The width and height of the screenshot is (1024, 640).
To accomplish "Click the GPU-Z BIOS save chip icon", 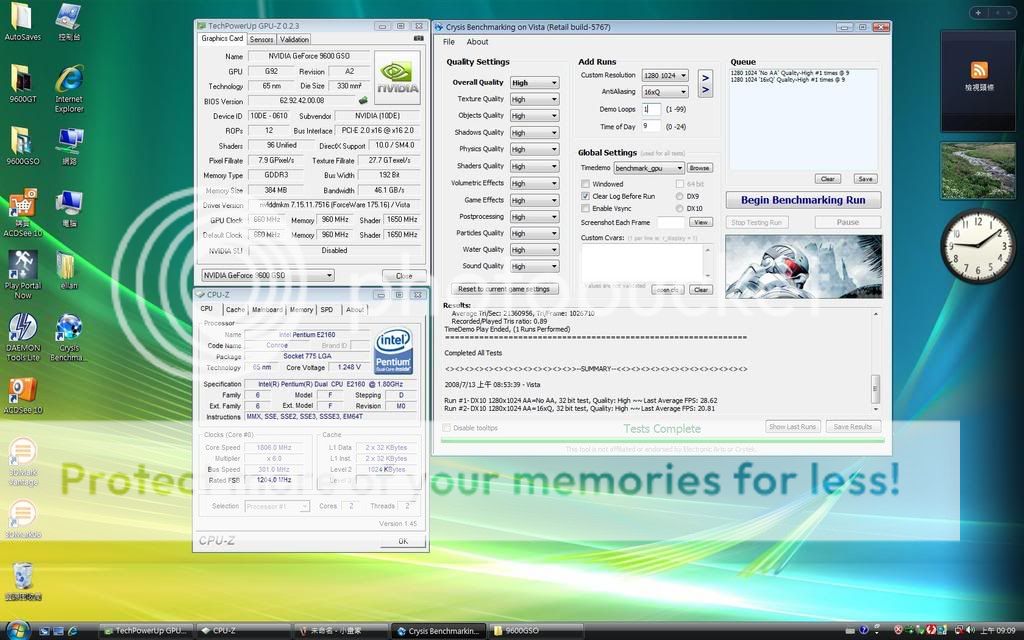I will pyautogui.click(x=362, y=101).
